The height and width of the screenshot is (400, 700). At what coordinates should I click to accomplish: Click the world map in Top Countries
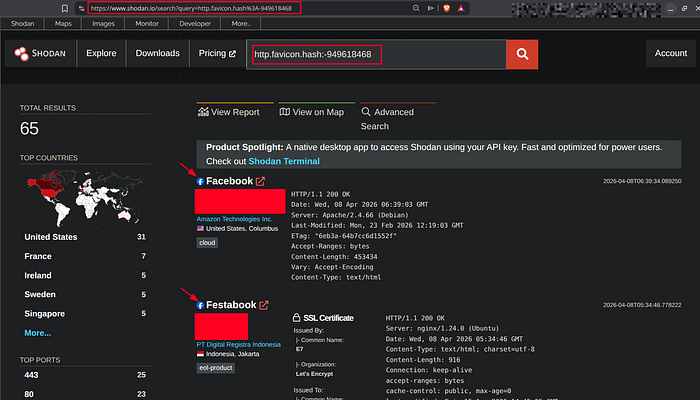(85, 198)
